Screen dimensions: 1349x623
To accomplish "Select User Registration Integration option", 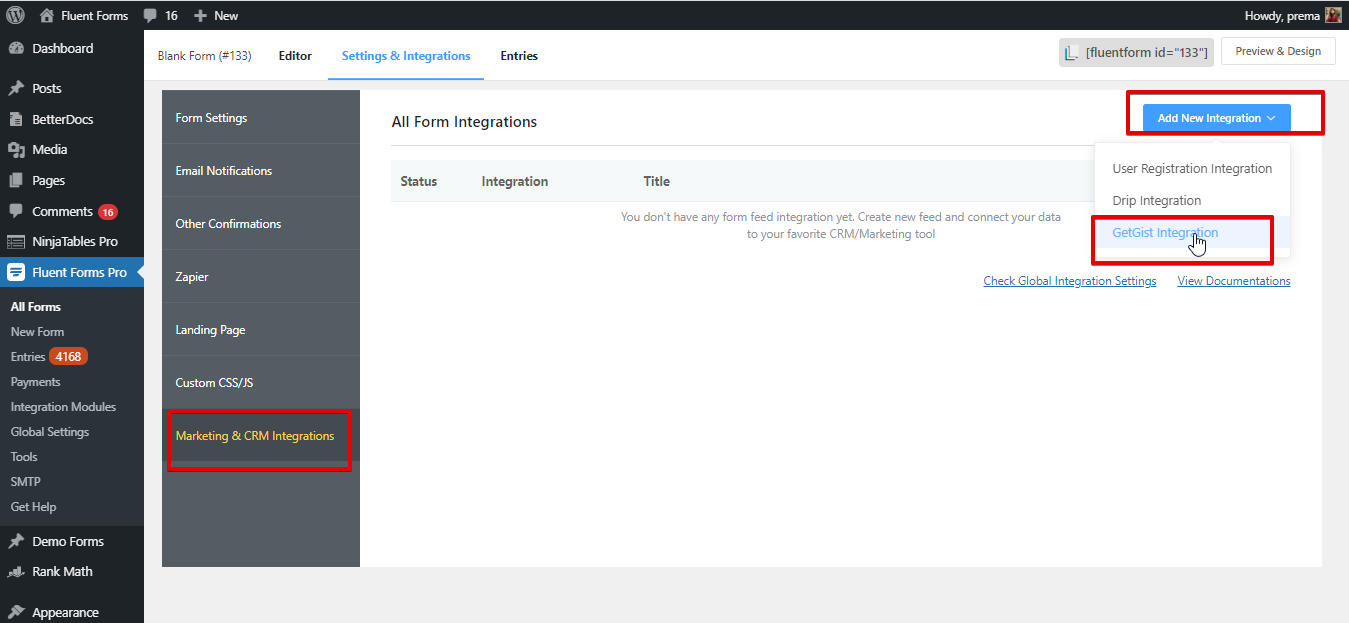I will (1192, 169).
